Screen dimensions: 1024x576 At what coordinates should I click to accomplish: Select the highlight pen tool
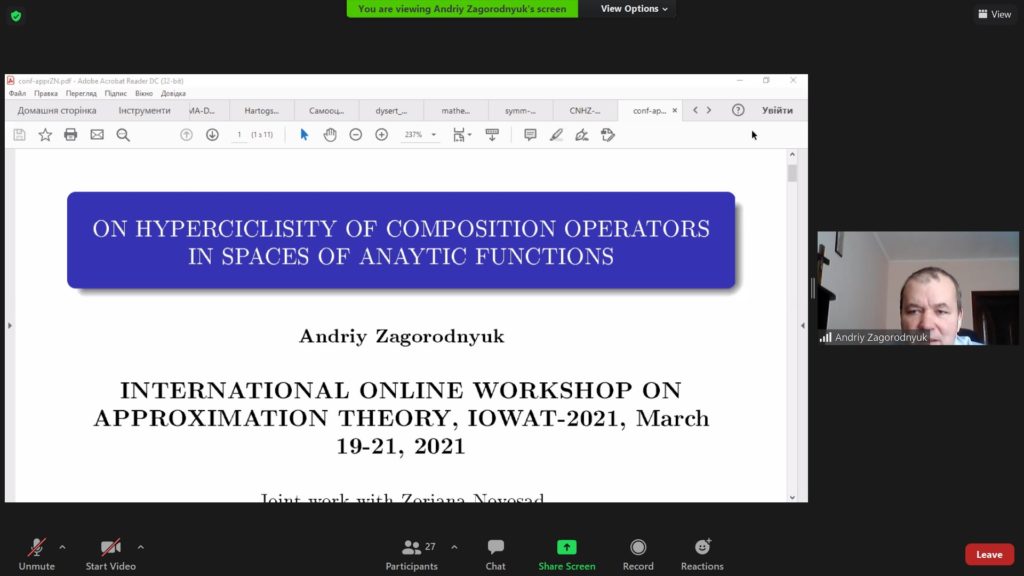click(x=556, y=135)
